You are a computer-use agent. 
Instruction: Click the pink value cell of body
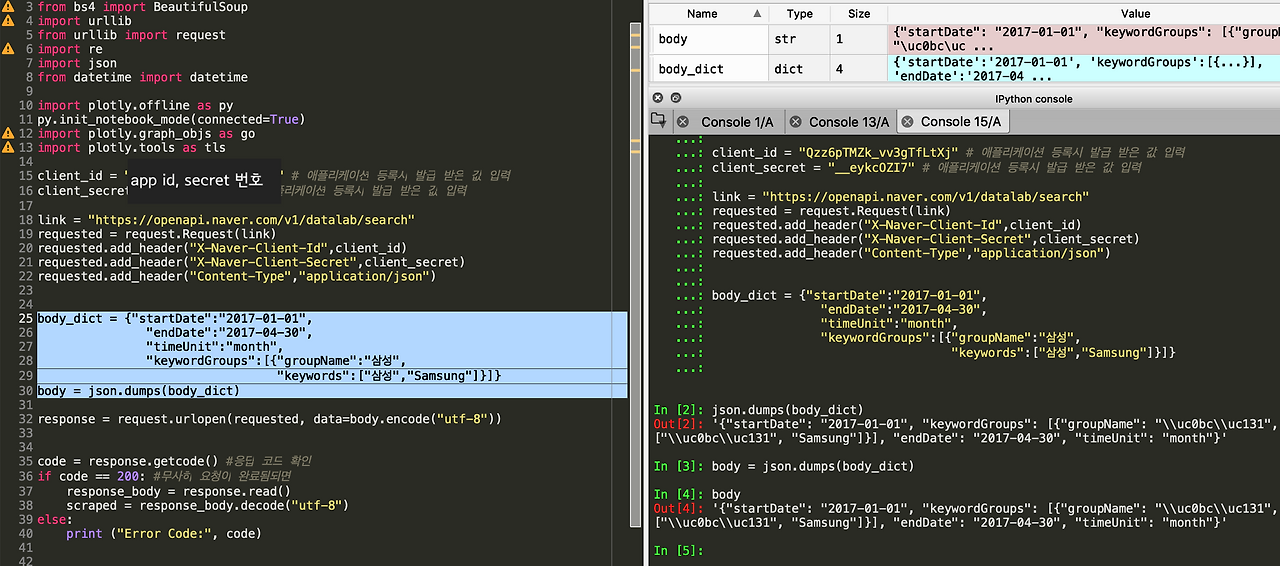(1084, 39)
